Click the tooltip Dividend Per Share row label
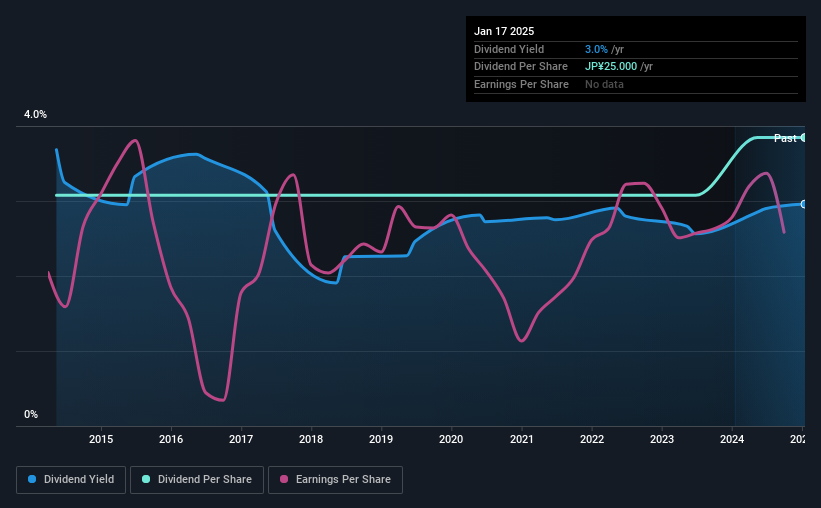This screenshot has height=508, width=821. click(x=520, y=67)
